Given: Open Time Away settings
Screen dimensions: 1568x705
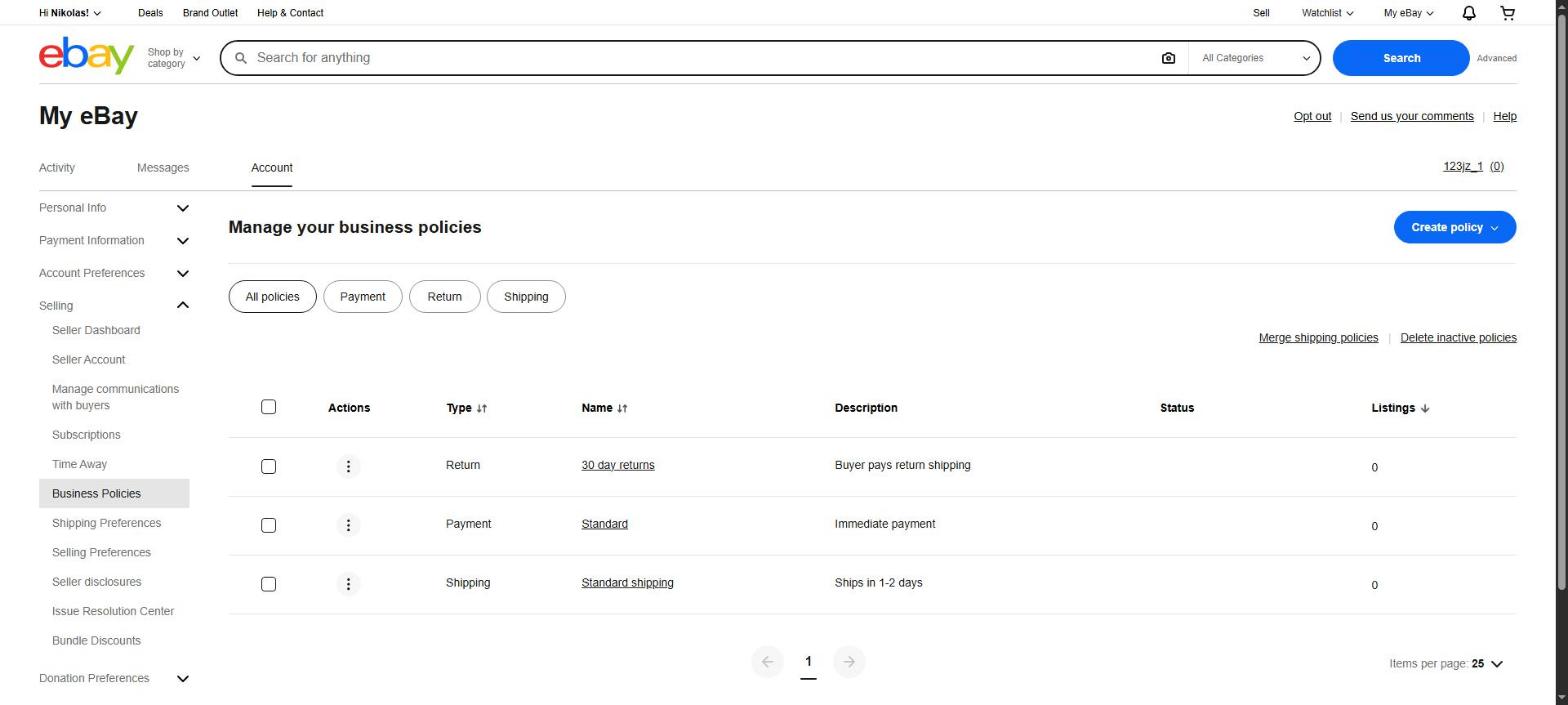Looking at the screenshot, I should (x=79, y=465).
